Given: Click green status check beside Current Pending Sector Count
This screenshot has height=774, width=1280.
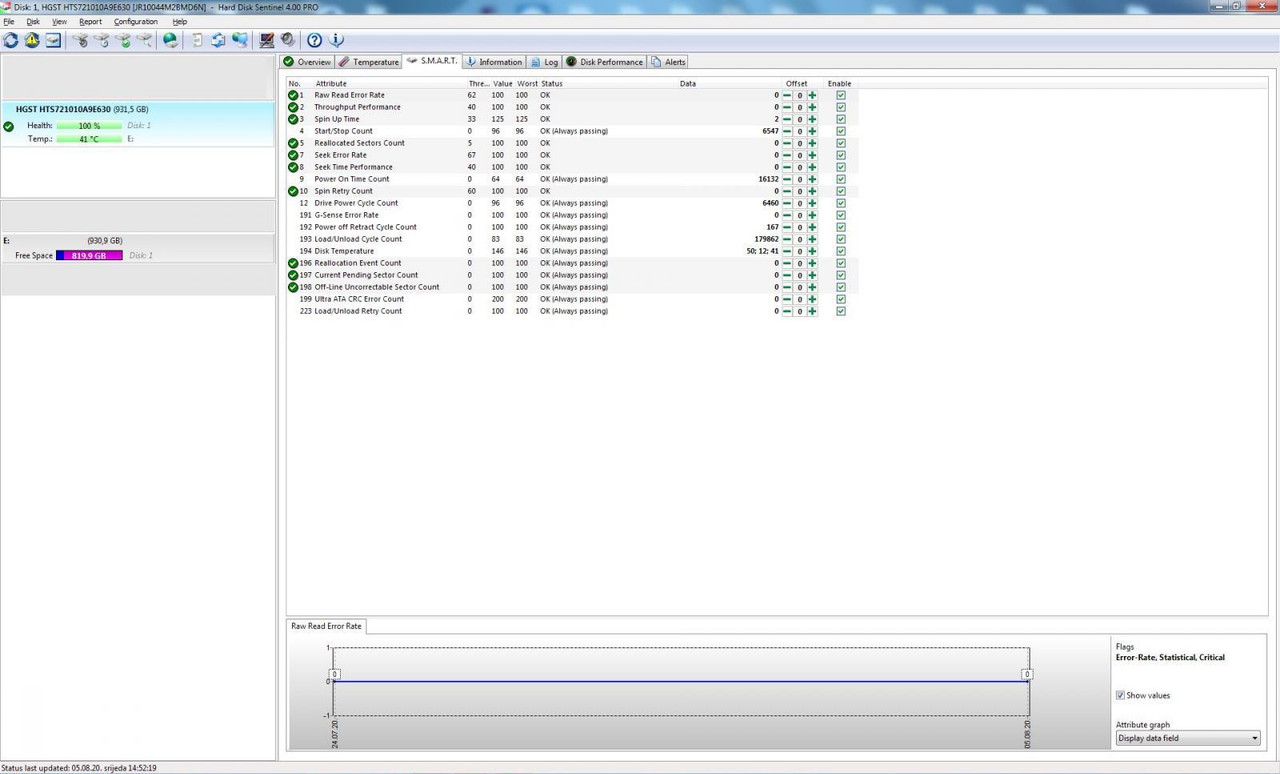Looking at the screenshot, I should coord(293,275).
